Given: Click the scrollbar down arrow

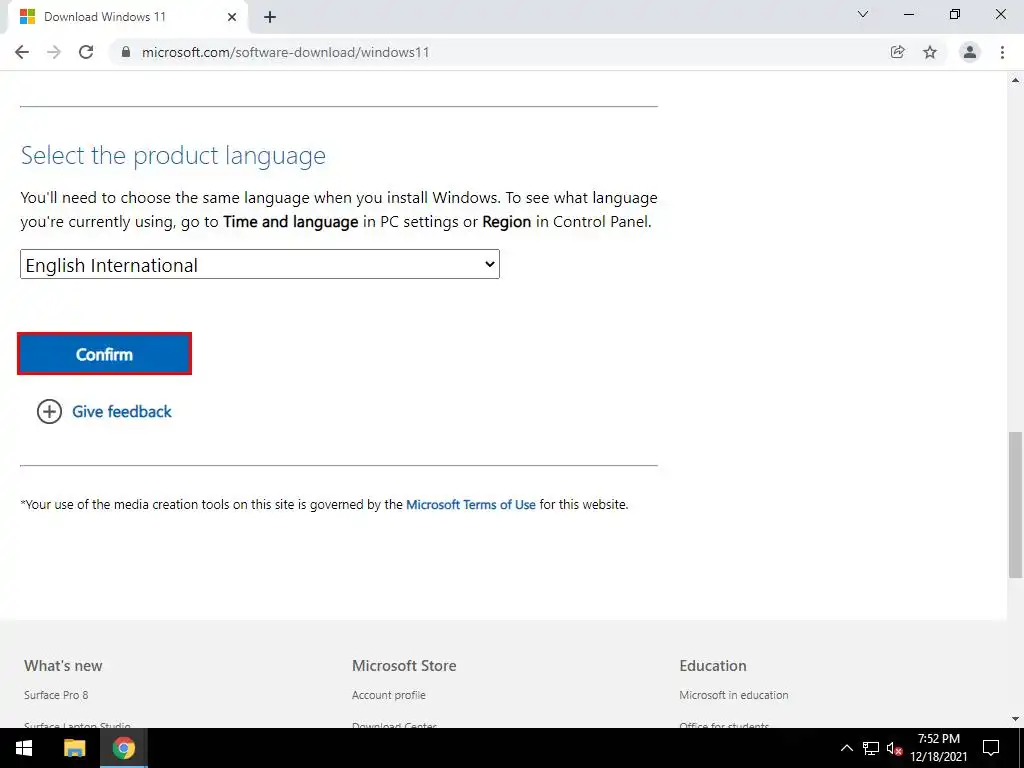Looking at the screenshot, I should [1016, 719].
